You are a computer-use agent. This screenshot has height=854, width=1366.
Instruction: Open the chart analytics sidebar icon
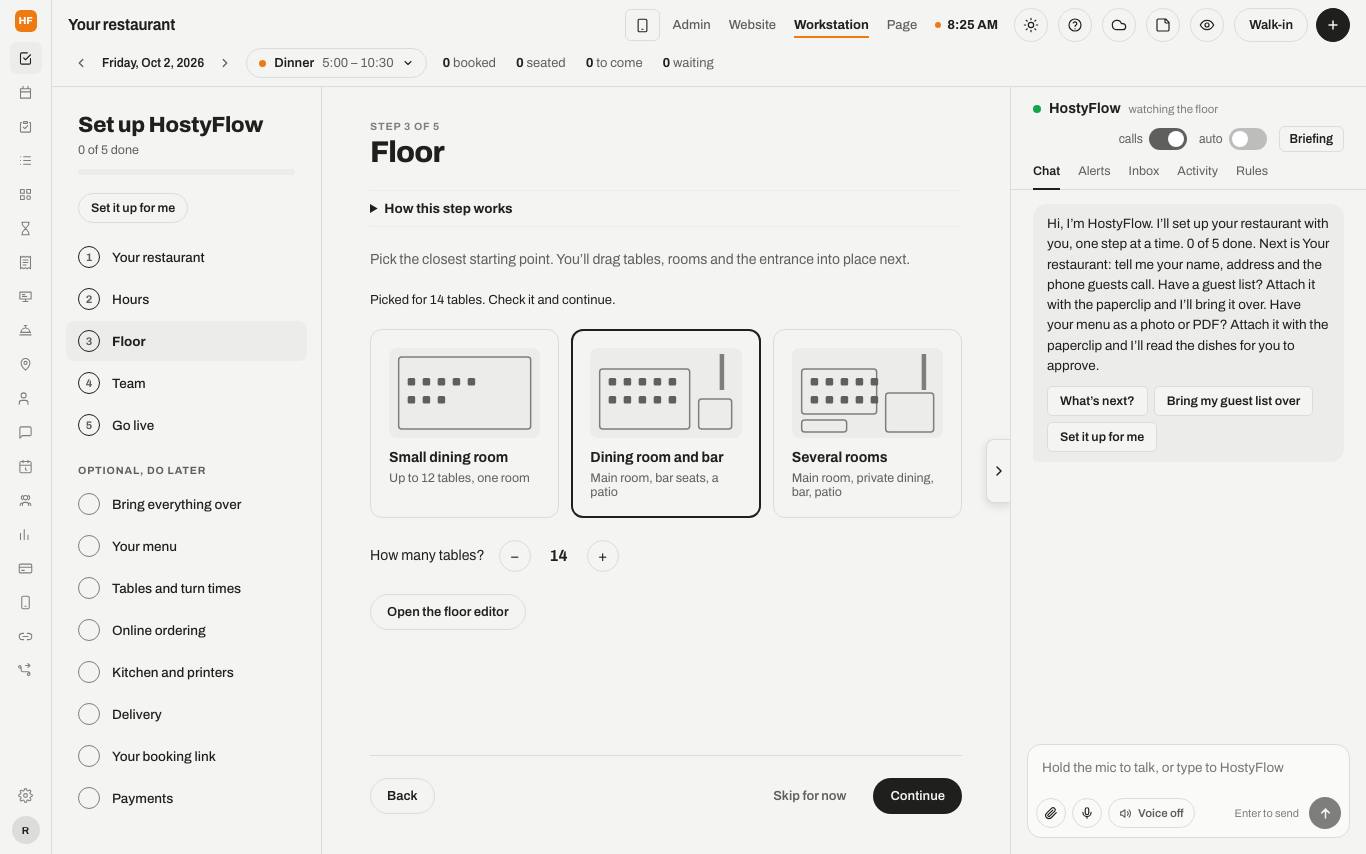click(x=26, y=535)
